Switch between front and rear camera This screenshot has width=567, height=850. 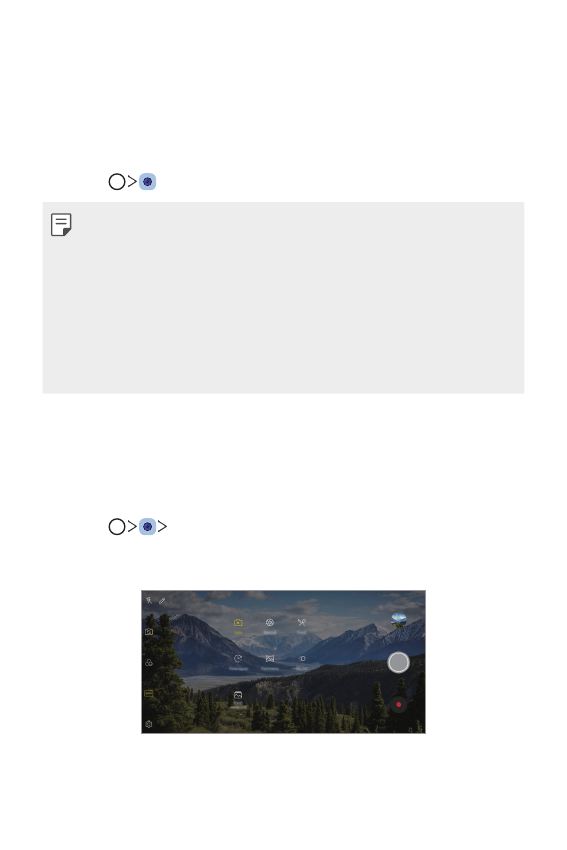click(x=149, y=632)
